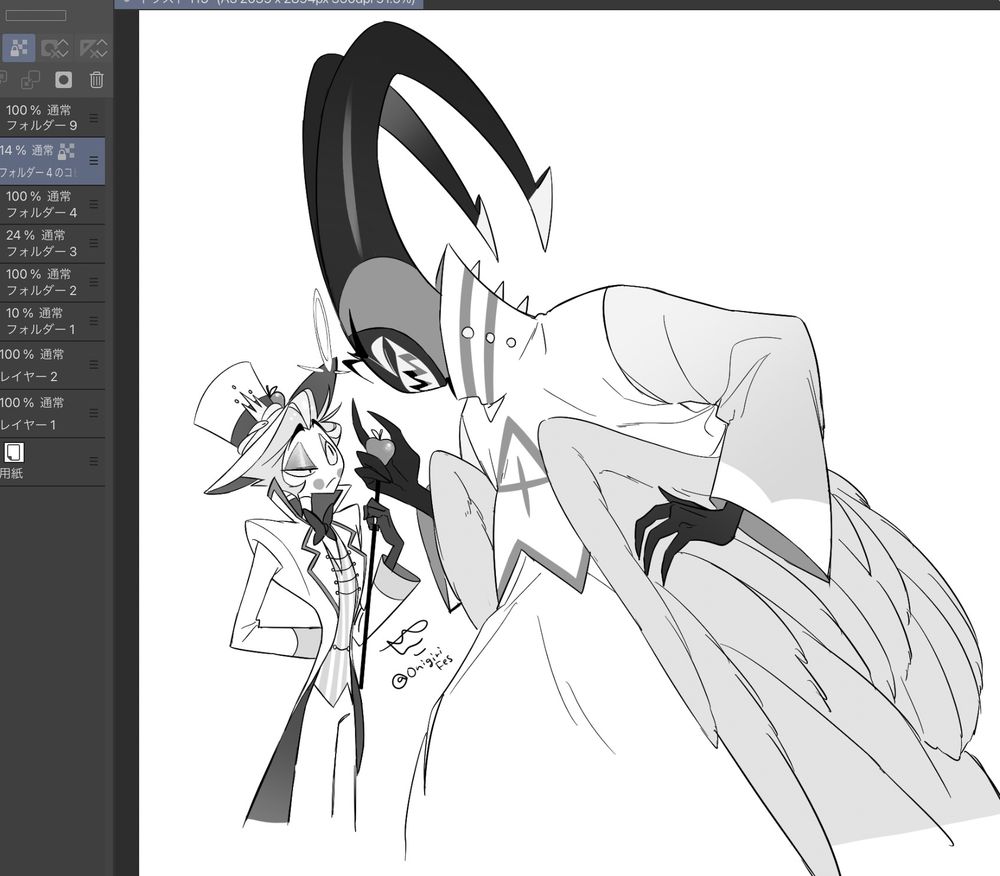1000x876 pixels.
Task: Click the mask-enable icon with magnifier and X
Action: pos(55,48)
